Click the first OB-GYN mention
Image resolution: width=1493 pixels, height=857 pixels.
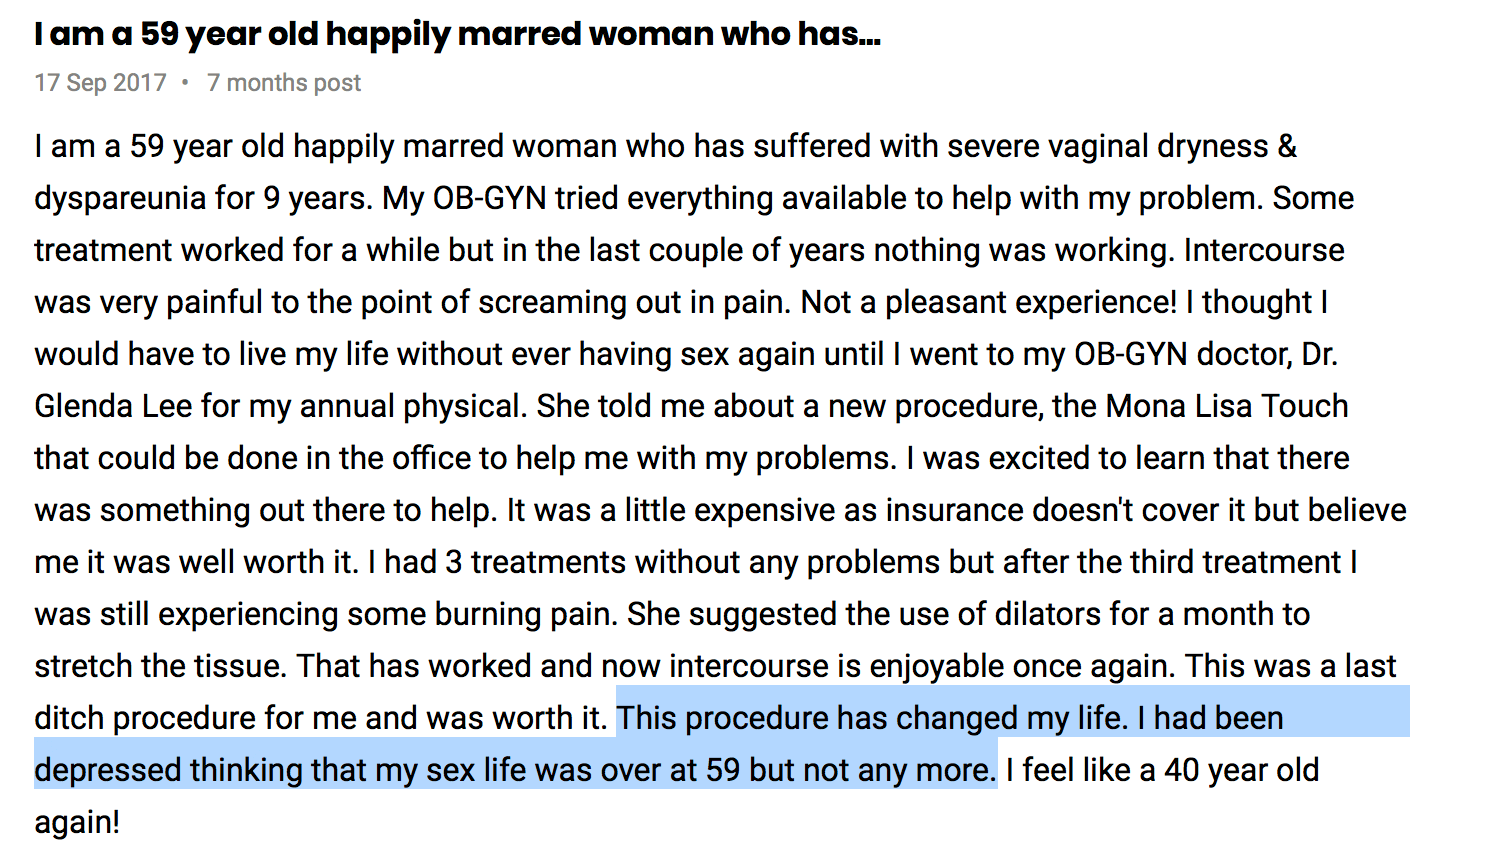[489, 198]
